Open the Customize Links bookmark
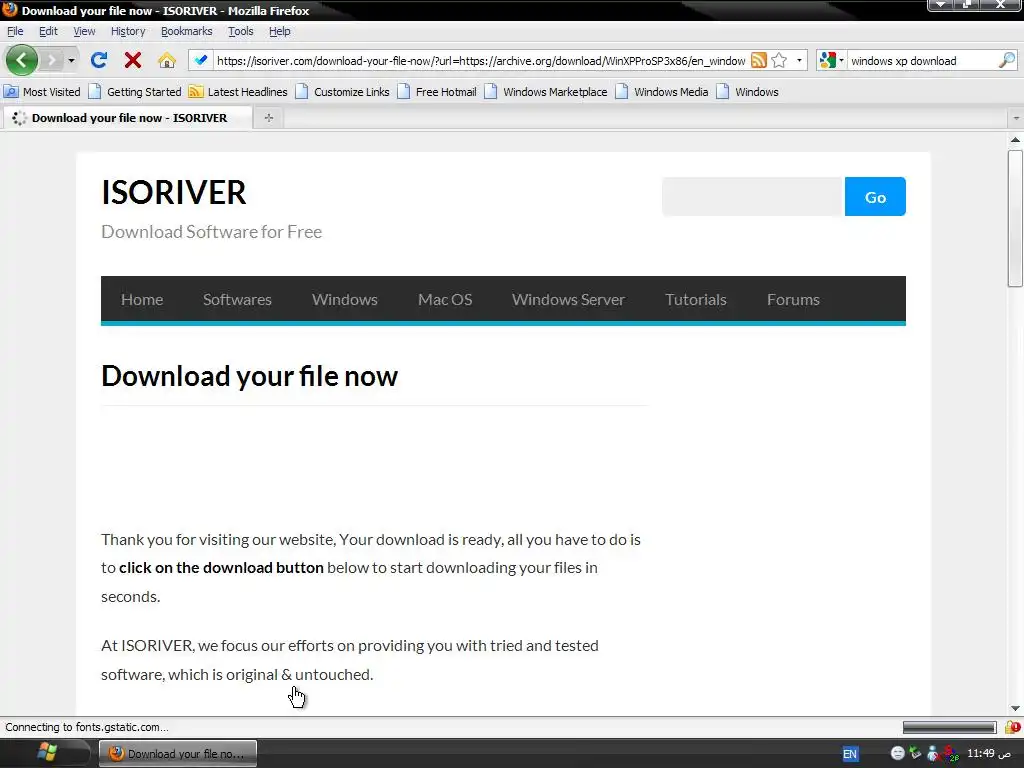This screenshot has height=768, width=1024. click(343, 92)
